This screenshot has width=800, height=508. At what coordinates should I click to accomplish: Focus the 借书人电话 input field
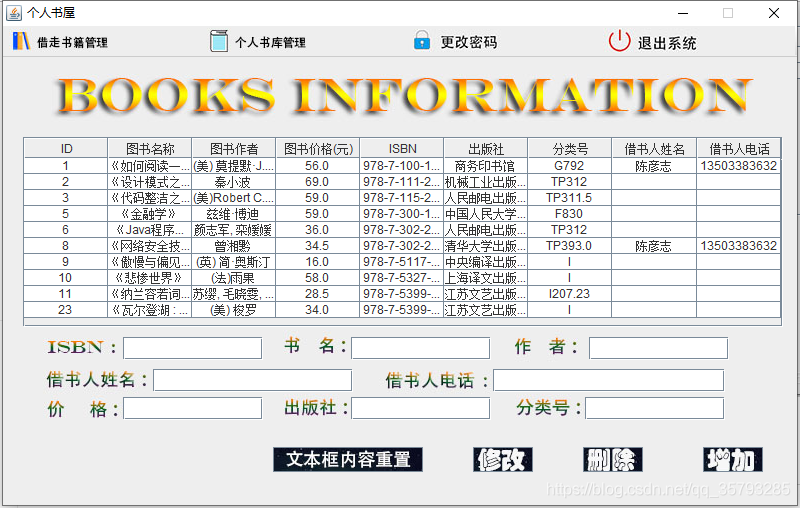[609, 380]
